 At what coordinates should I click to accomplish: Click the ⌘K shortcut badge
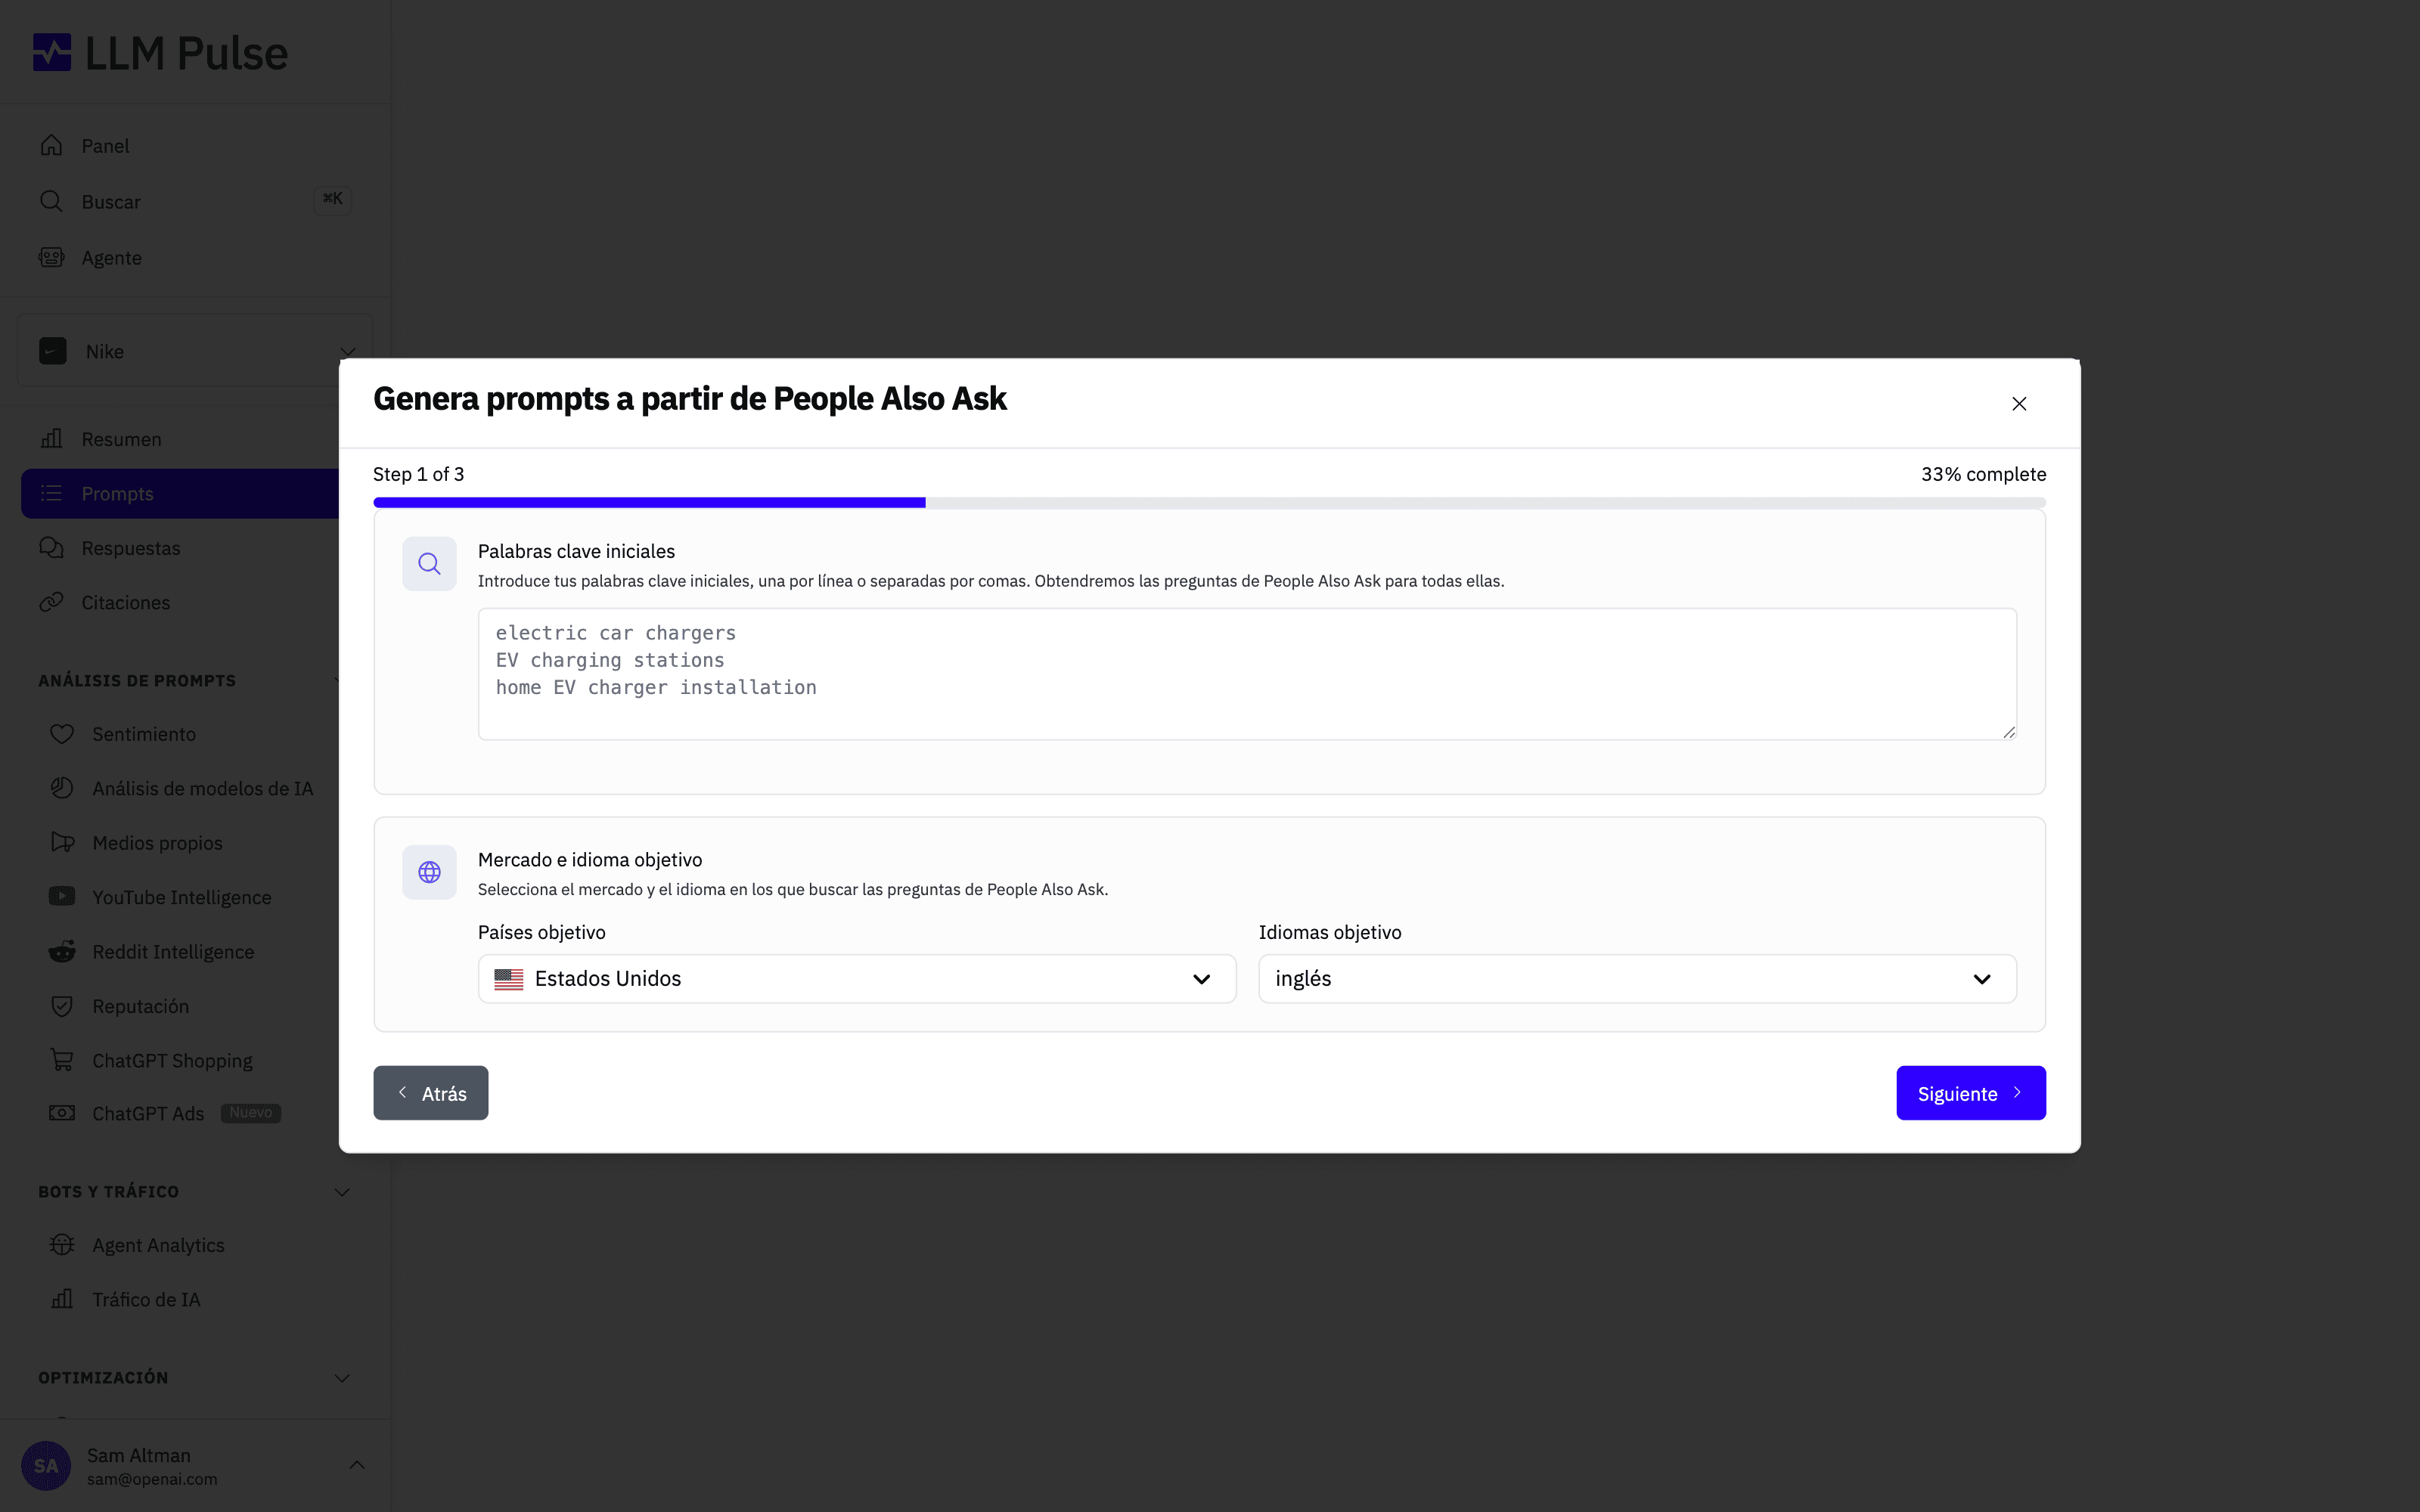pyautogui.click(x=332, y=200)
